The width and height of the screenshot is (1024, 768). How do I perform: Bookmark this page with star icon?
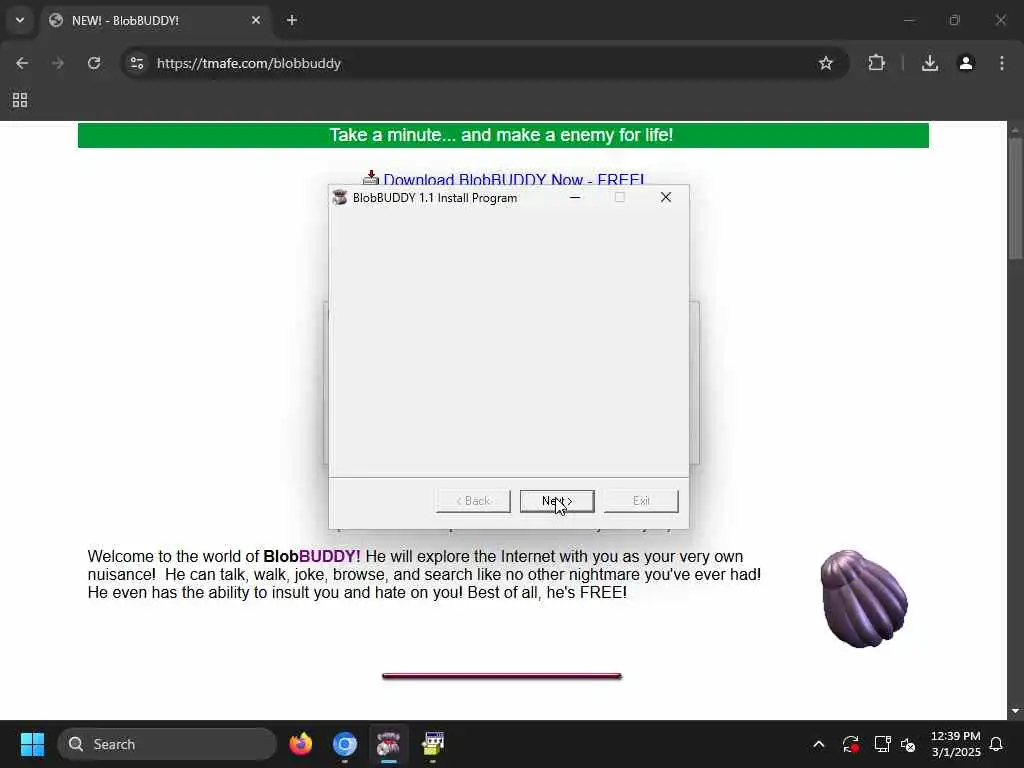click(x=825, y=63)
